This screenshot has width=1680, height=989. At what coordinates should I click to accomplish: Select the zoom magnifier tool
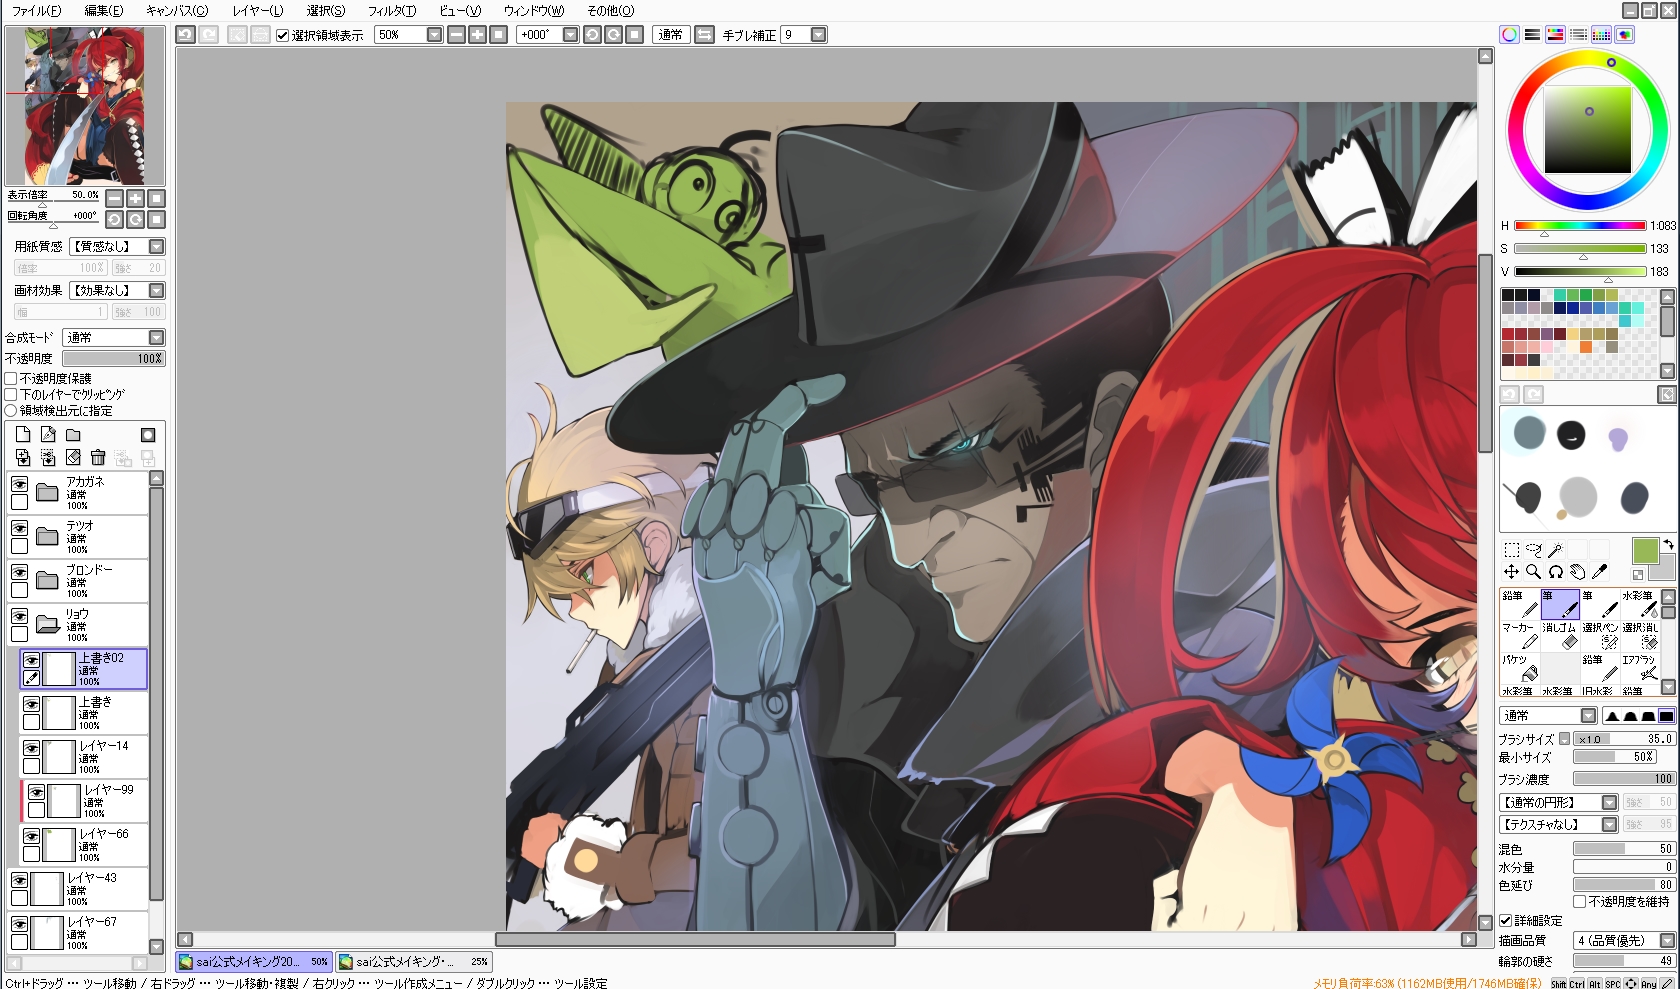pyautogui.click(x=1533, y=572)
